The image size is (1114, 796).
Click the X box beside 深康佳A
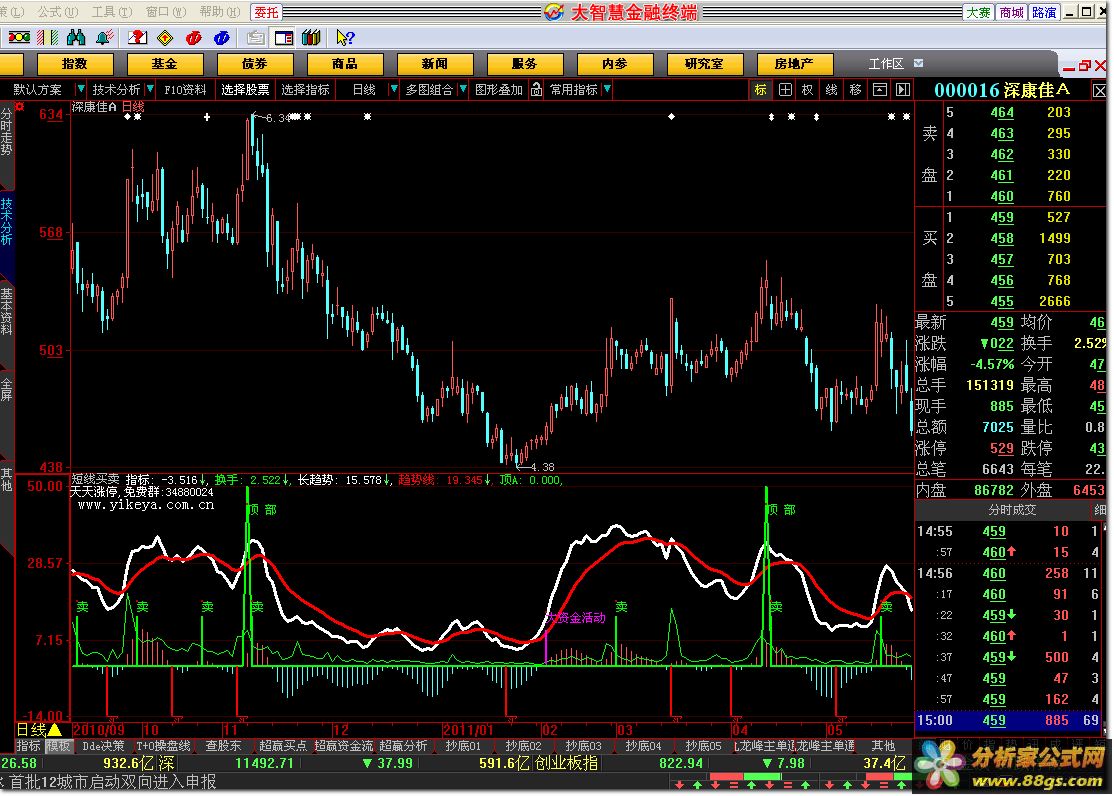(1099, 91)
